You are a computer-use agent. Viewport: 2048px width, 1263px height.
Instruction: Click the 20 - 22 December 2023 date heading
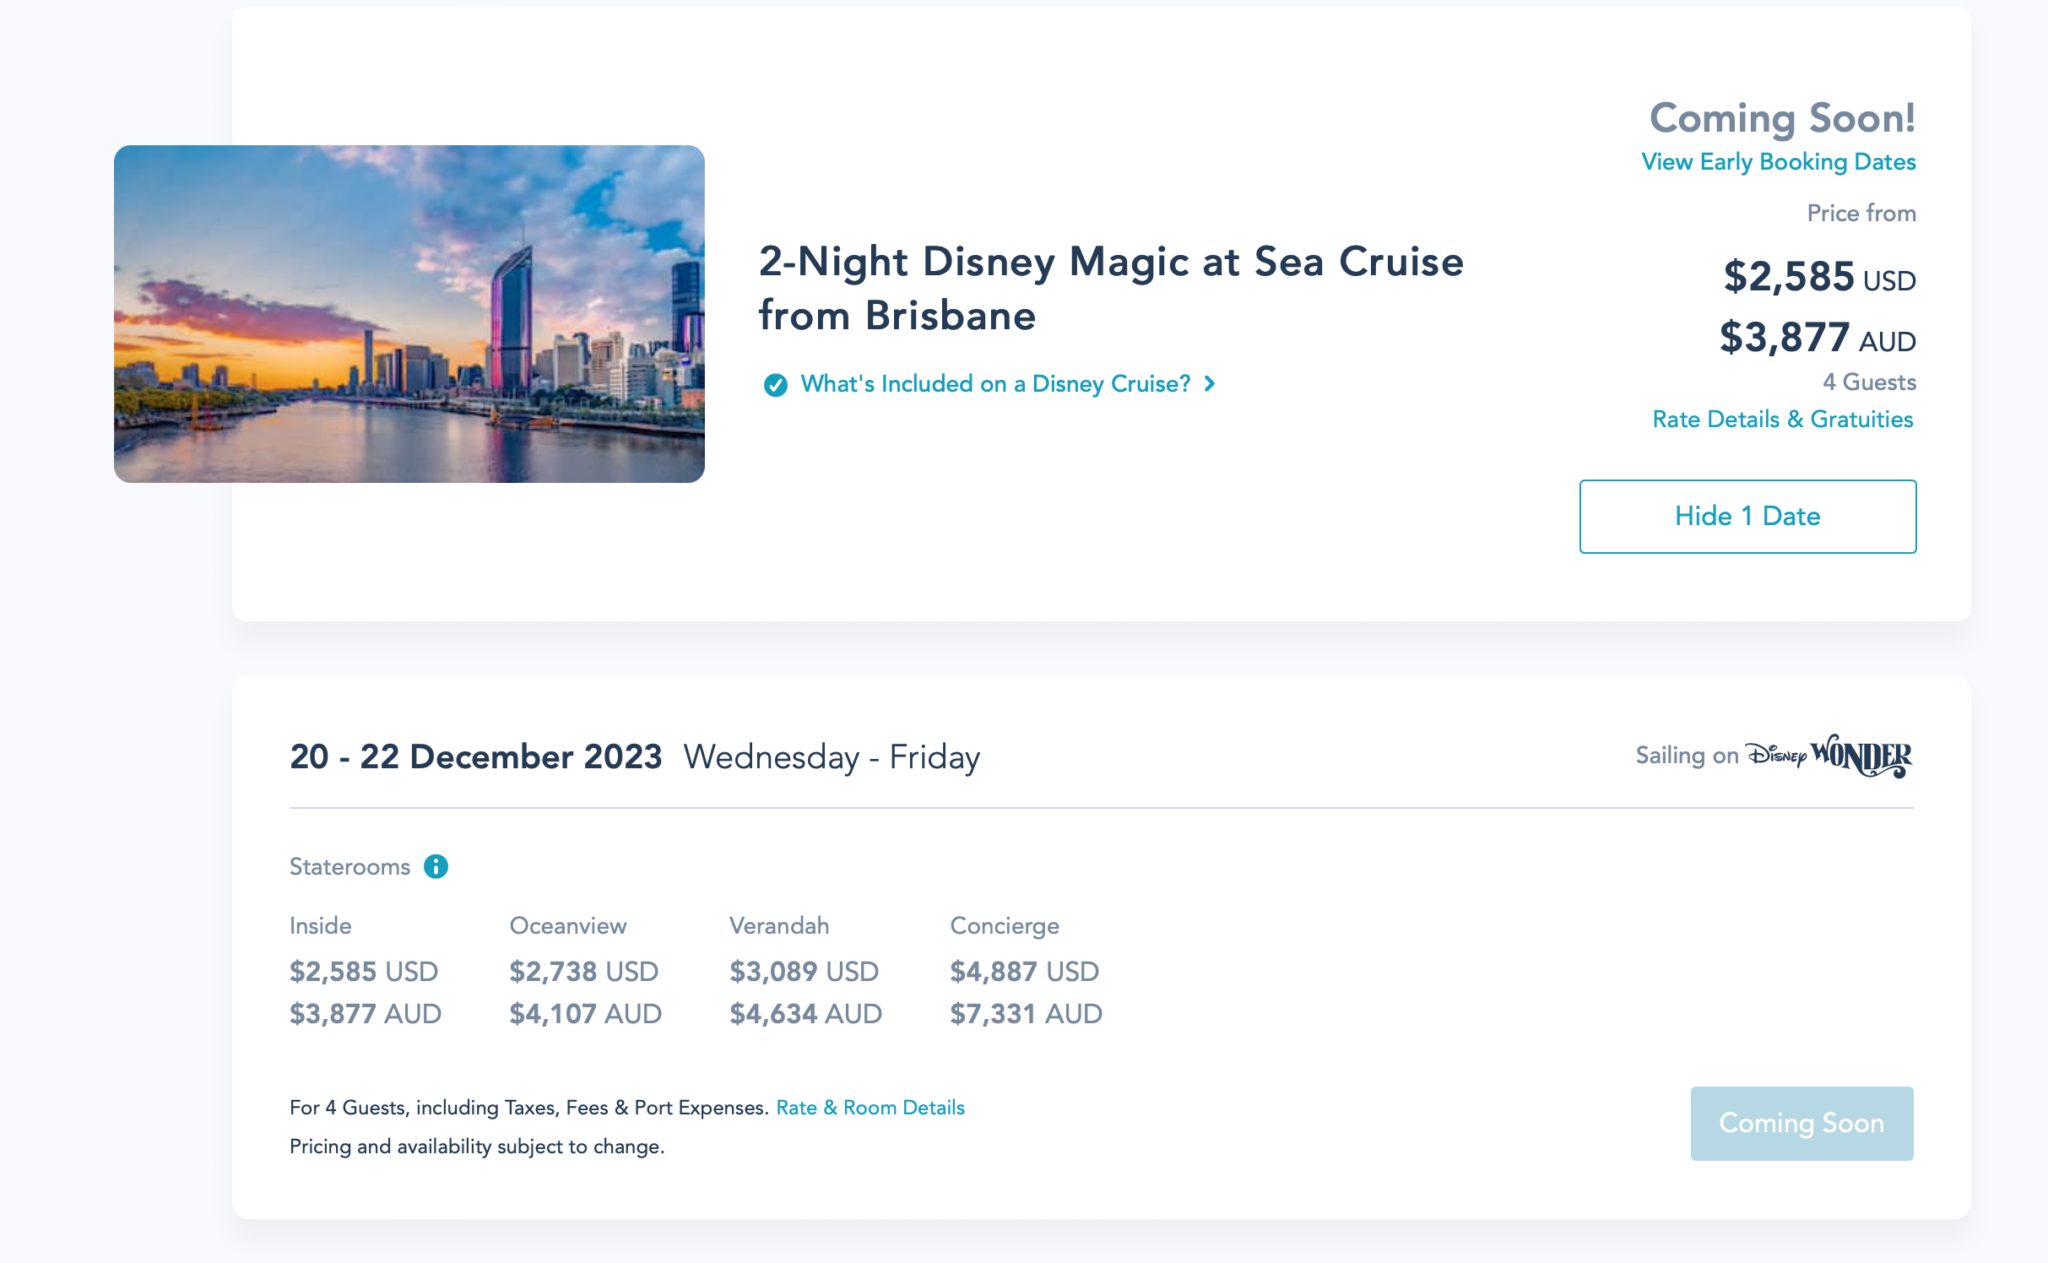(475, 757)
